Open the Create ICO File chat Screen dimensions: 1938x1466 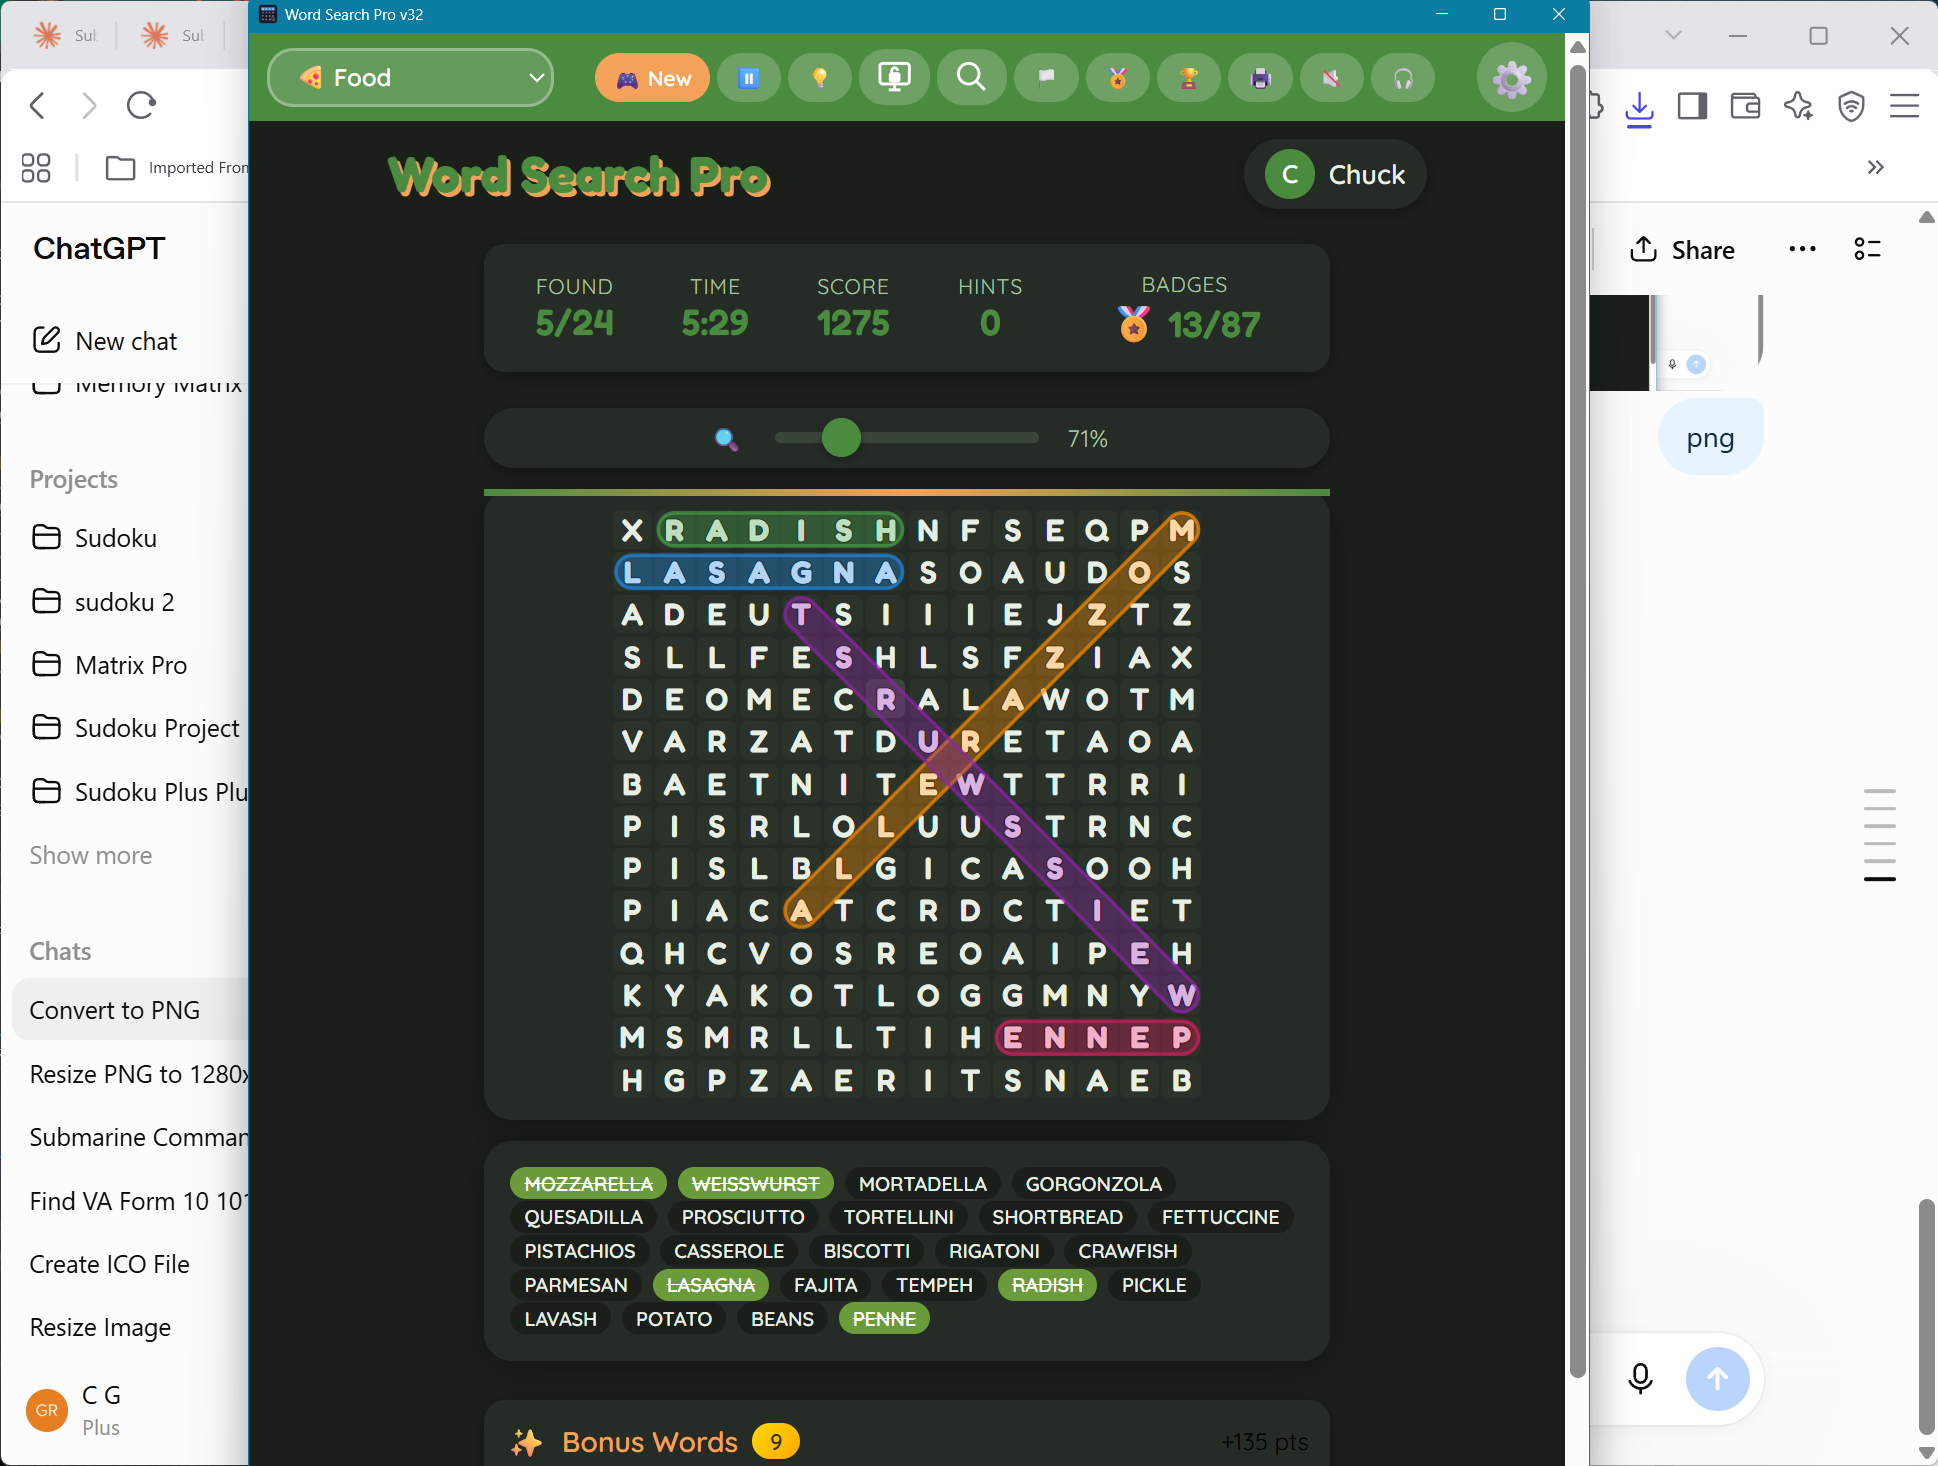click(x=110, y=1264)
